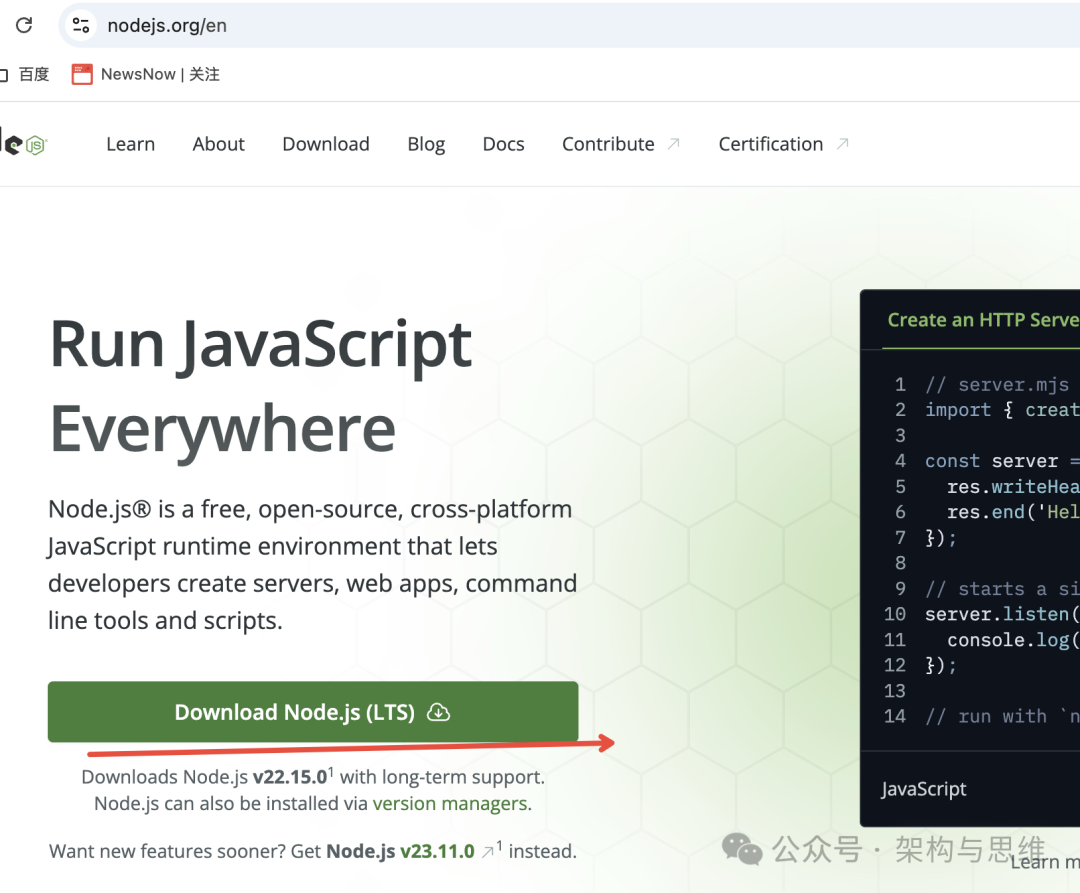Open the 百度 bookmark
The width and height of the screenshot is (1080, 893).
point(34,74)
